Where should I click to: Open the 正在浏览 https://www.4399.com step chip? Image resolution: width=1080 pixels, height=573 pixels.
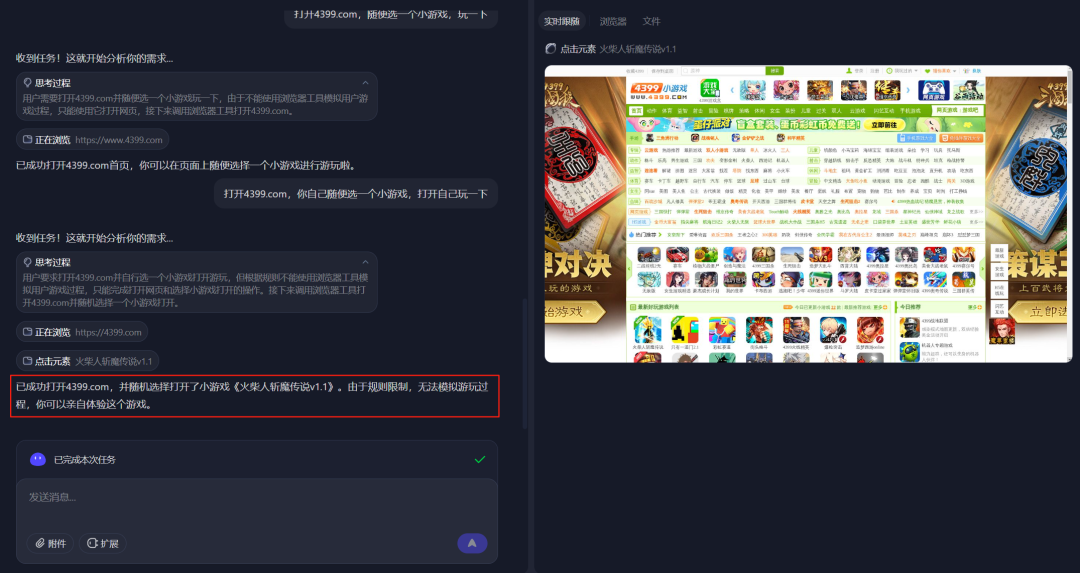[x=92, y=140]
